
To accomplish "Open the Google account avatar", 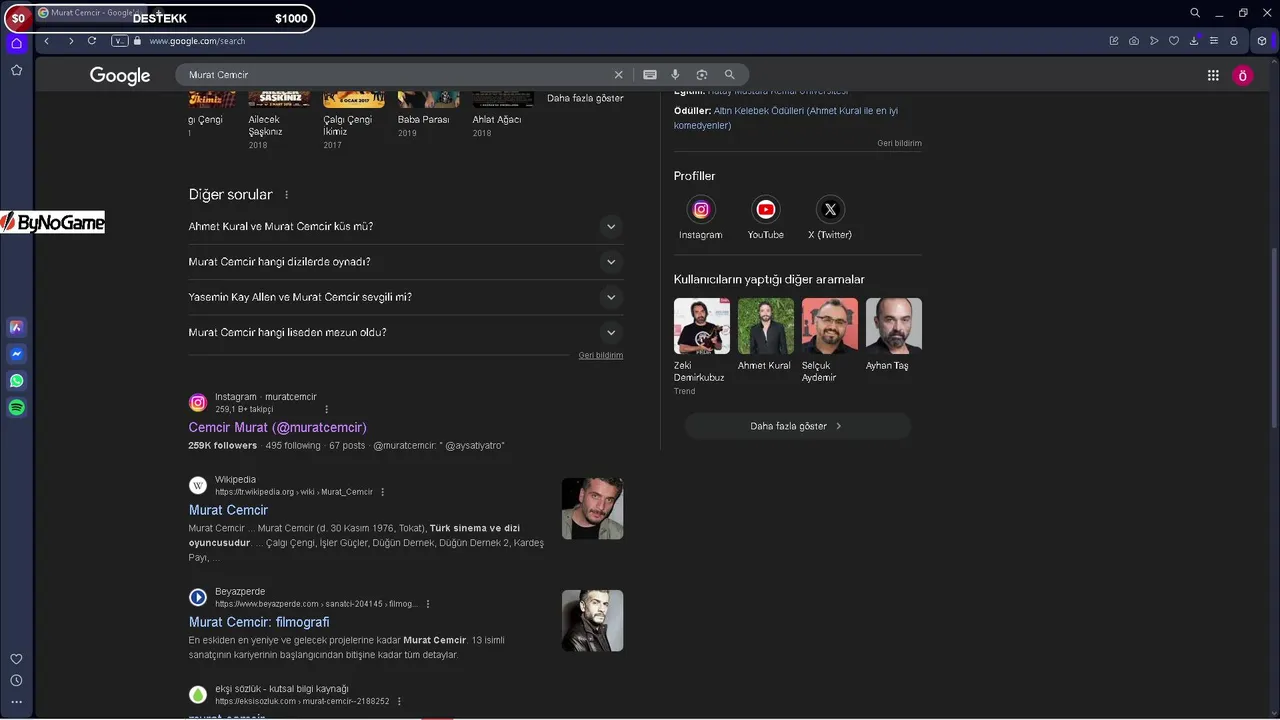I will coord(1243,75).
